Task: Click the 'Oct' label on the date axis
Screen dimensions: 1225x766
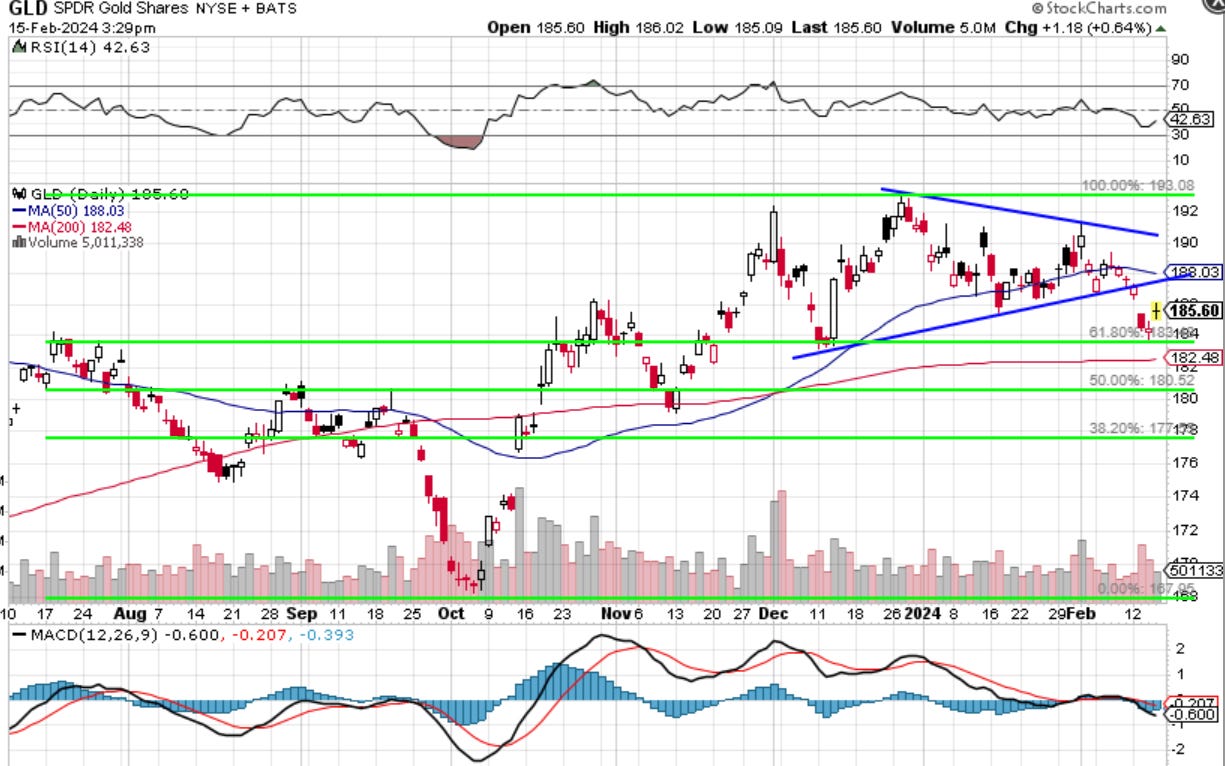Action: pos(450,613)
